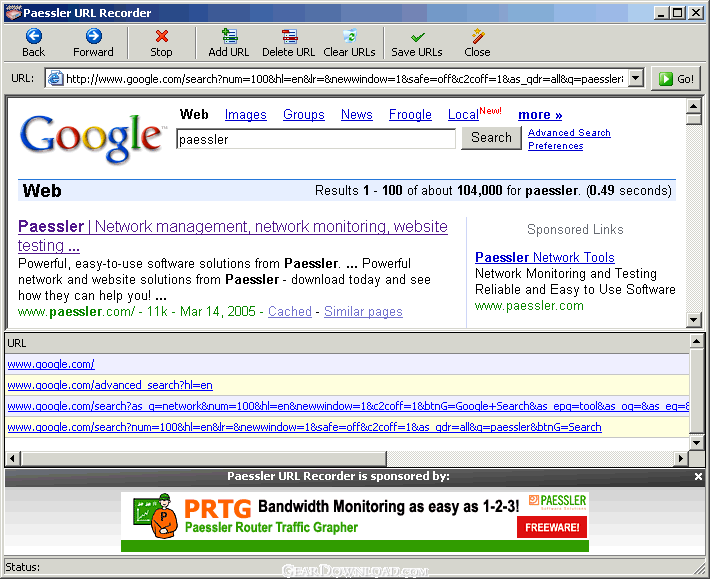Click the Status: label in status bar
This screenshot has height=579, width=710.
(x=22, y=567)
